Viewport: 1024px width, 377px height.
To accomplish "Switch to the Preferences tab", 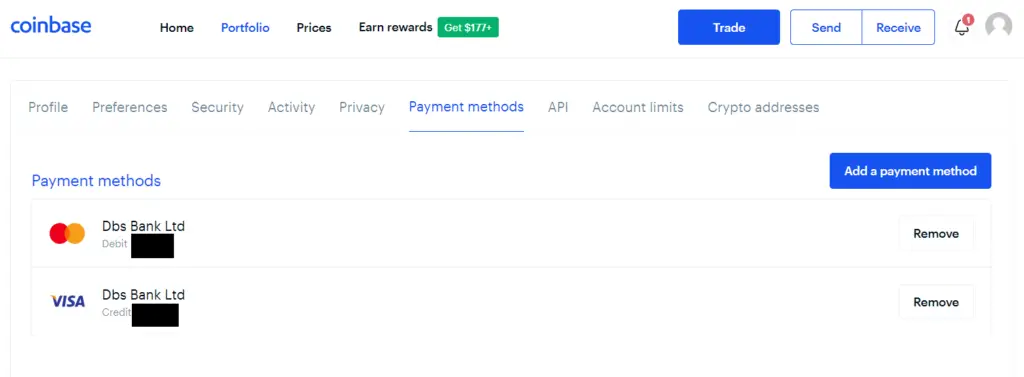I will pyautogui.click(x=129, y=107).
